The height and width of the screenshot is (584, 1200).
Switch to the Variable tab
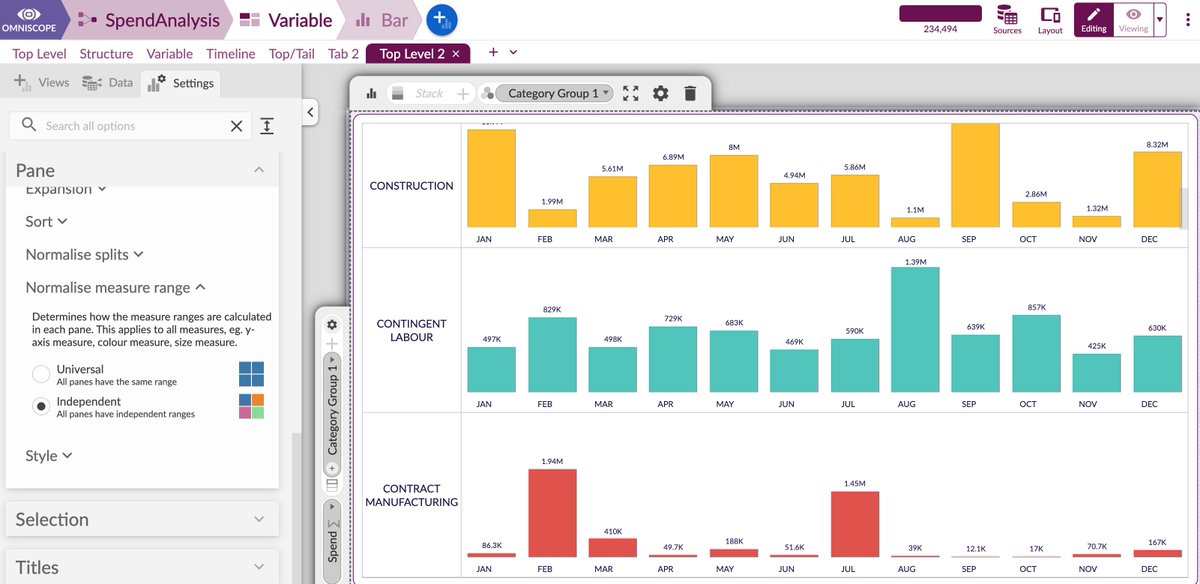pos(170,54)
